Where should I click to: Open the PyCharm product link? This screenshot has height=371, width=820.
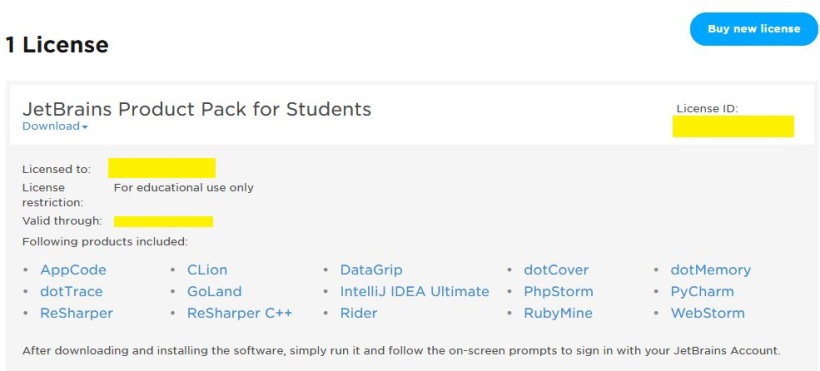[702, 291]
